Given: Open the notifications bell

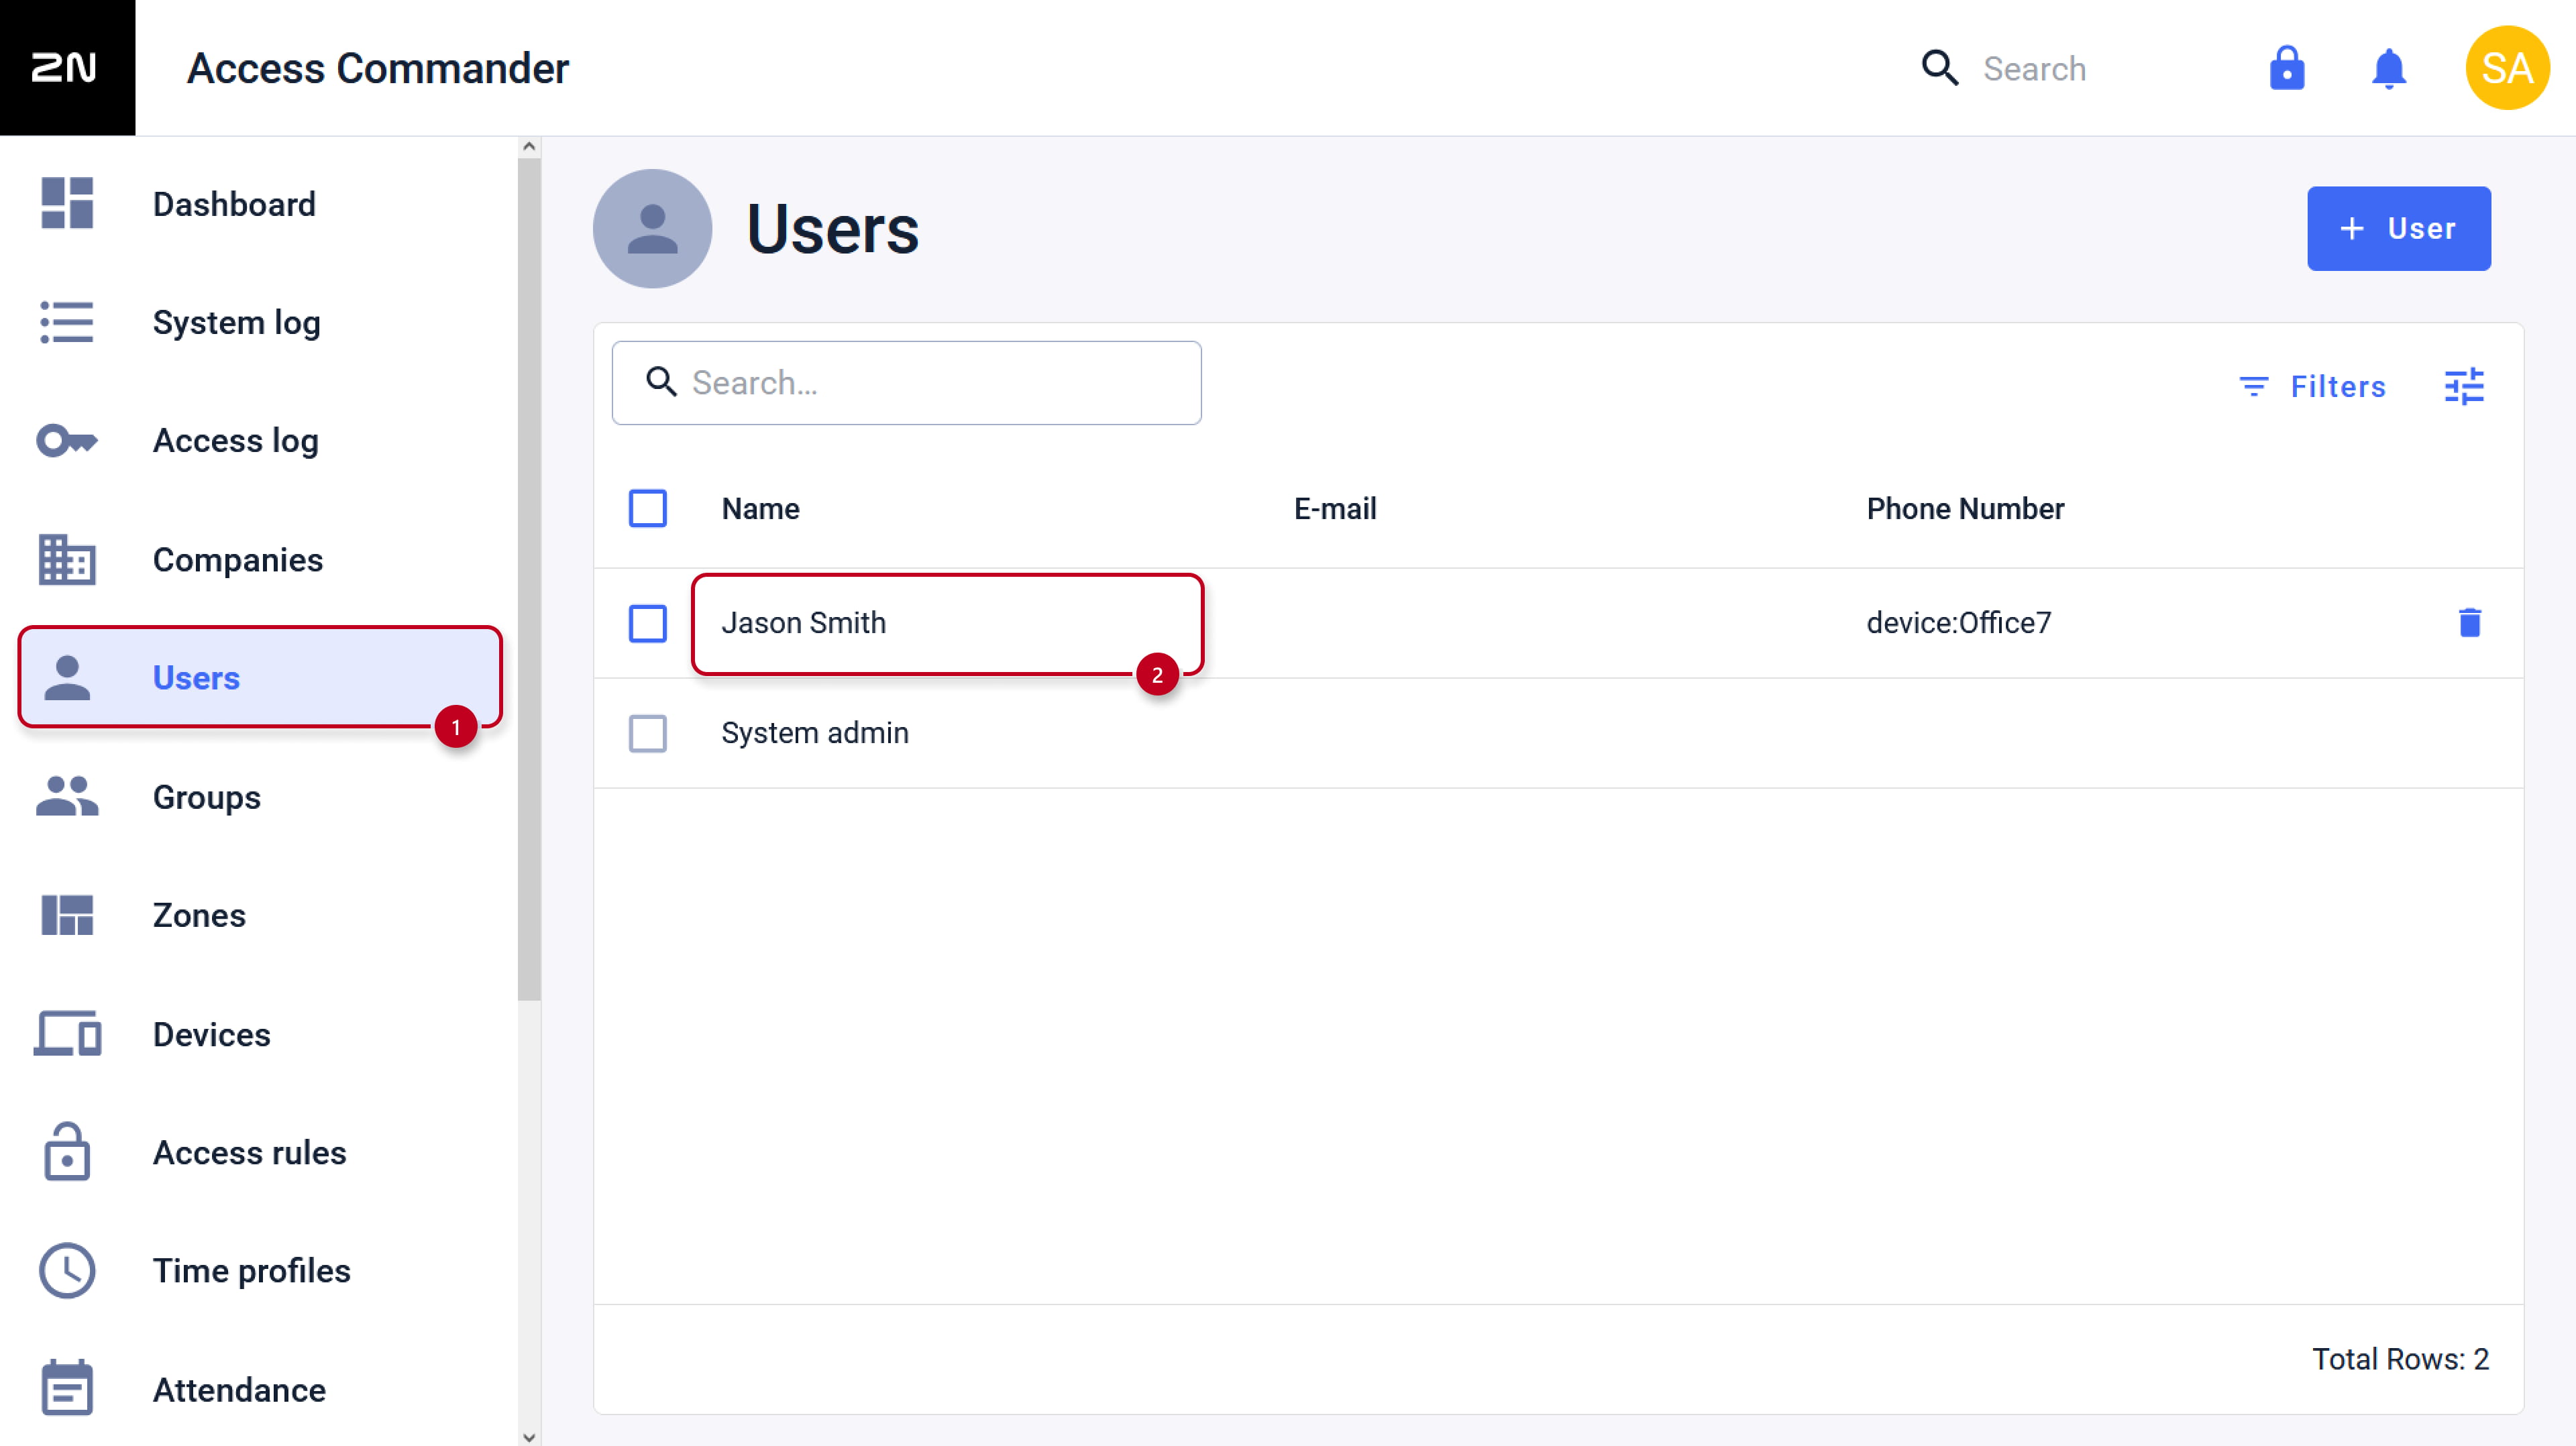Looking at the screenshot, I should pyautogui.click(x=2388, y=68).
